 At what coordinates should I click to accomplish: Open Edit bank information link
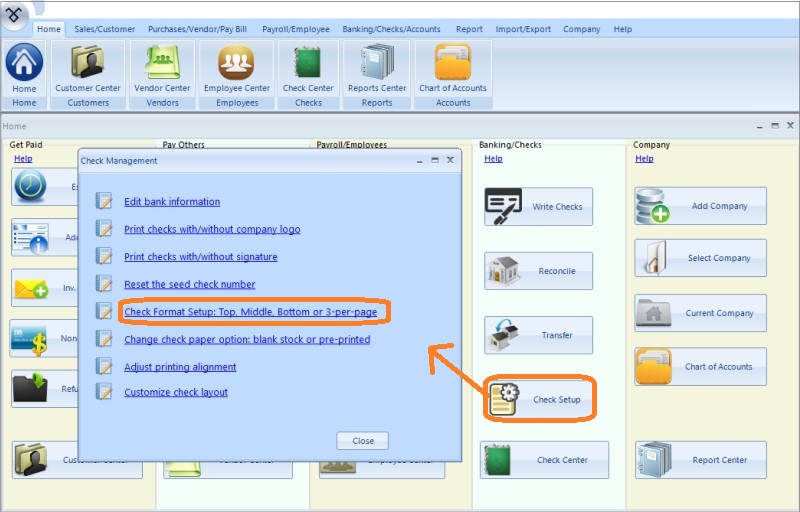pyautogui.click(x=172, y=202)
